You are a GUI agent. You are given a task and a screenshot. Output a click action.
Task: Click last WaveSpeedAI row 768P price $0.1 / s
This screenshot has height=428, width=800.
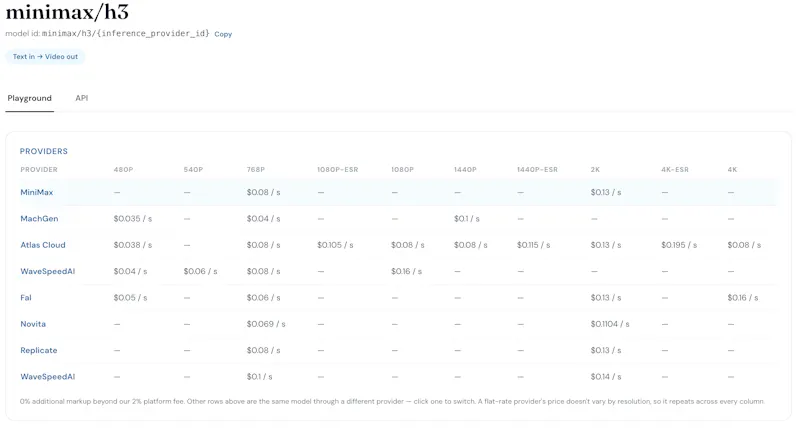(x=260, y=377)
